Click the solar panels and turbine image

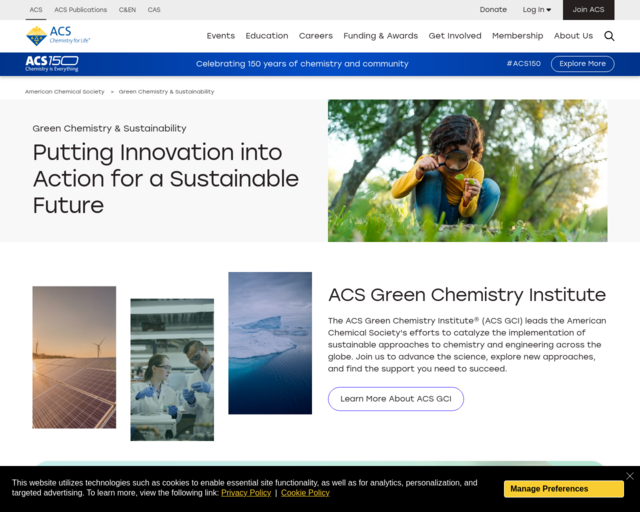74,357
